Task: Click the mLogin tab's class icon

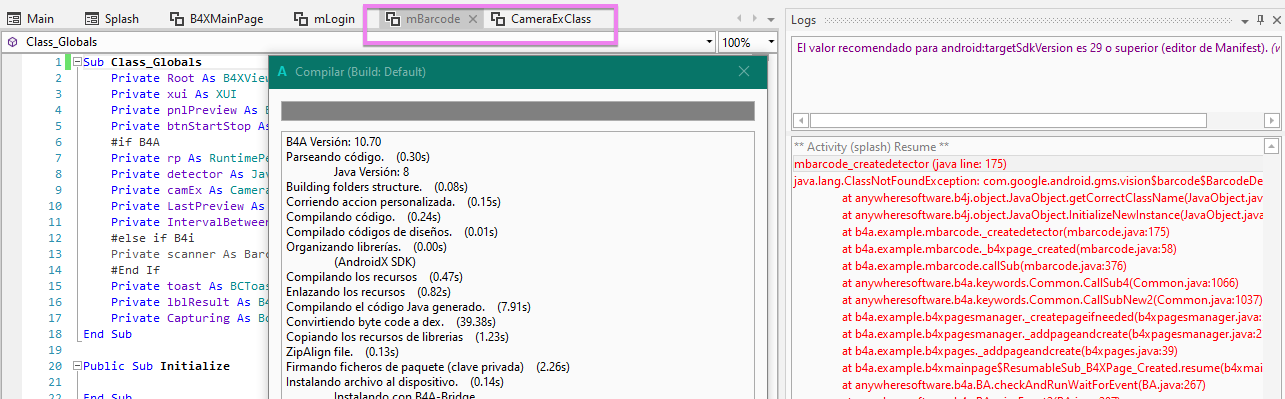Action: coord(302,18)
